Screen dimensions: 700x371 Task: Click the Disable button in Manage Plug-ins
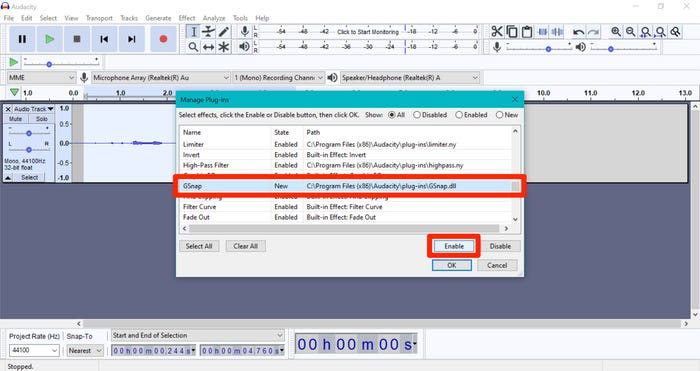[x=500, y=246]
